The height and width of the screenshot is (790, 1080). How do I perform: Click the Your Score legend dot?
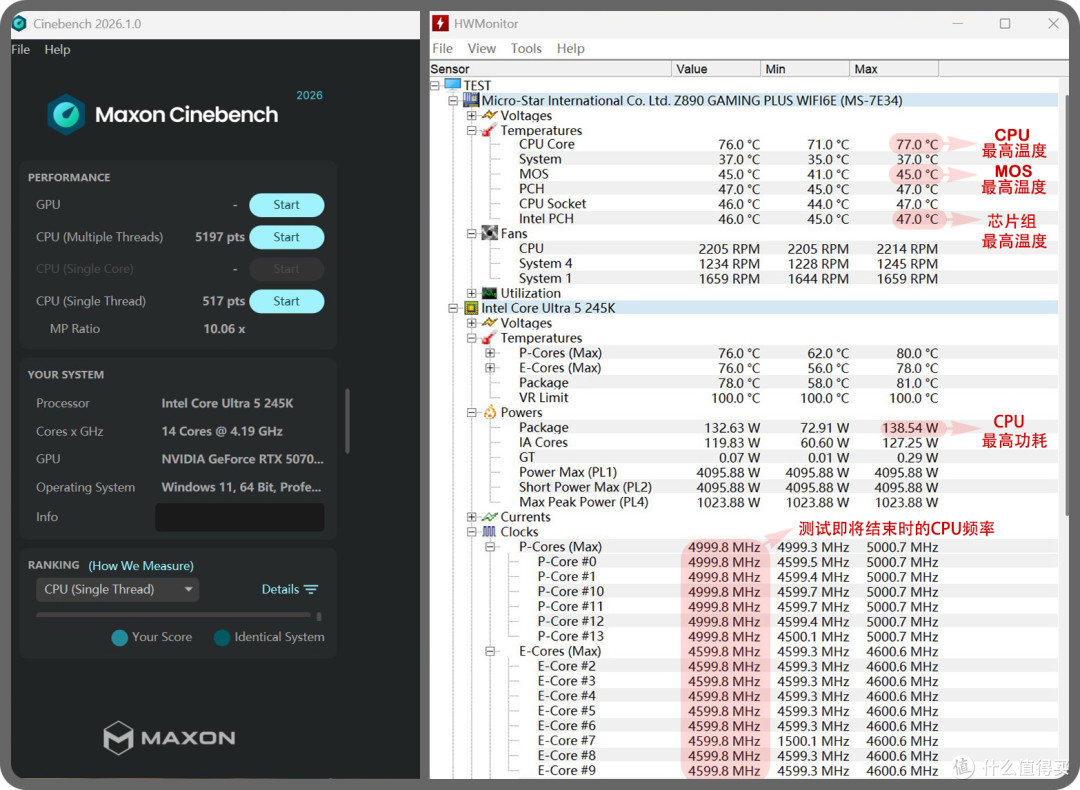[120, 637]
